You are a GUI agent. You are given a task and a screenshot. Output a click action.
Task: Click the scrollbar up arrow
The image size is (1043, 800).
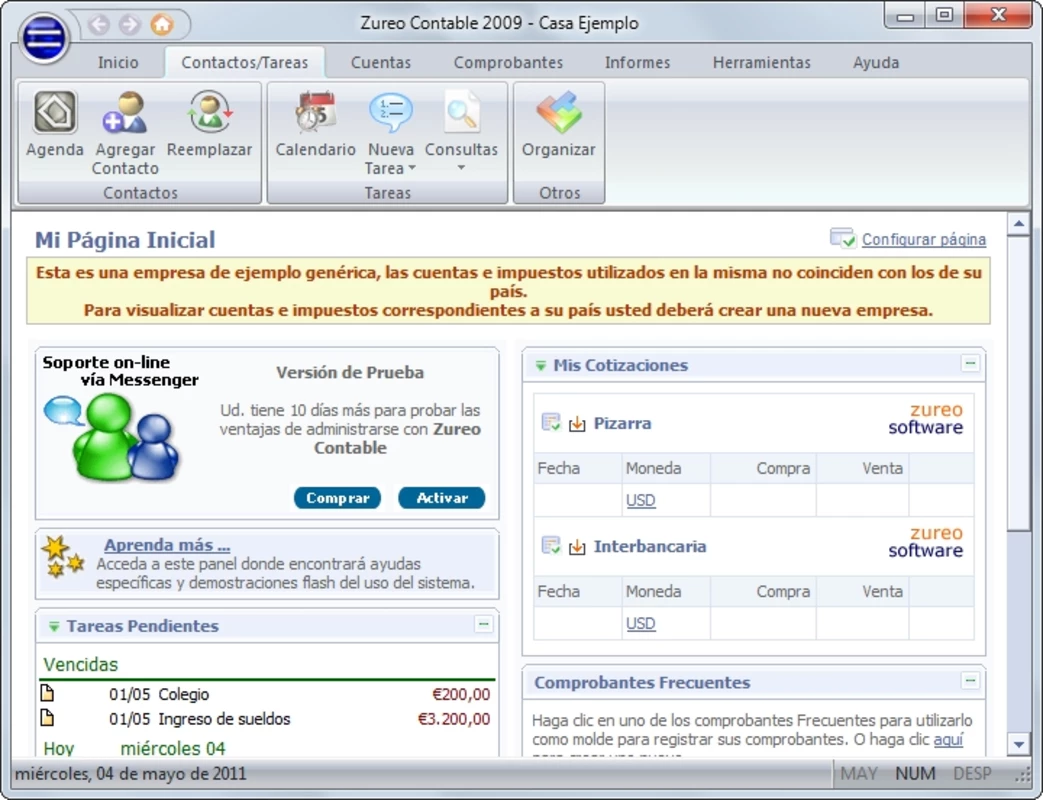1018,224
